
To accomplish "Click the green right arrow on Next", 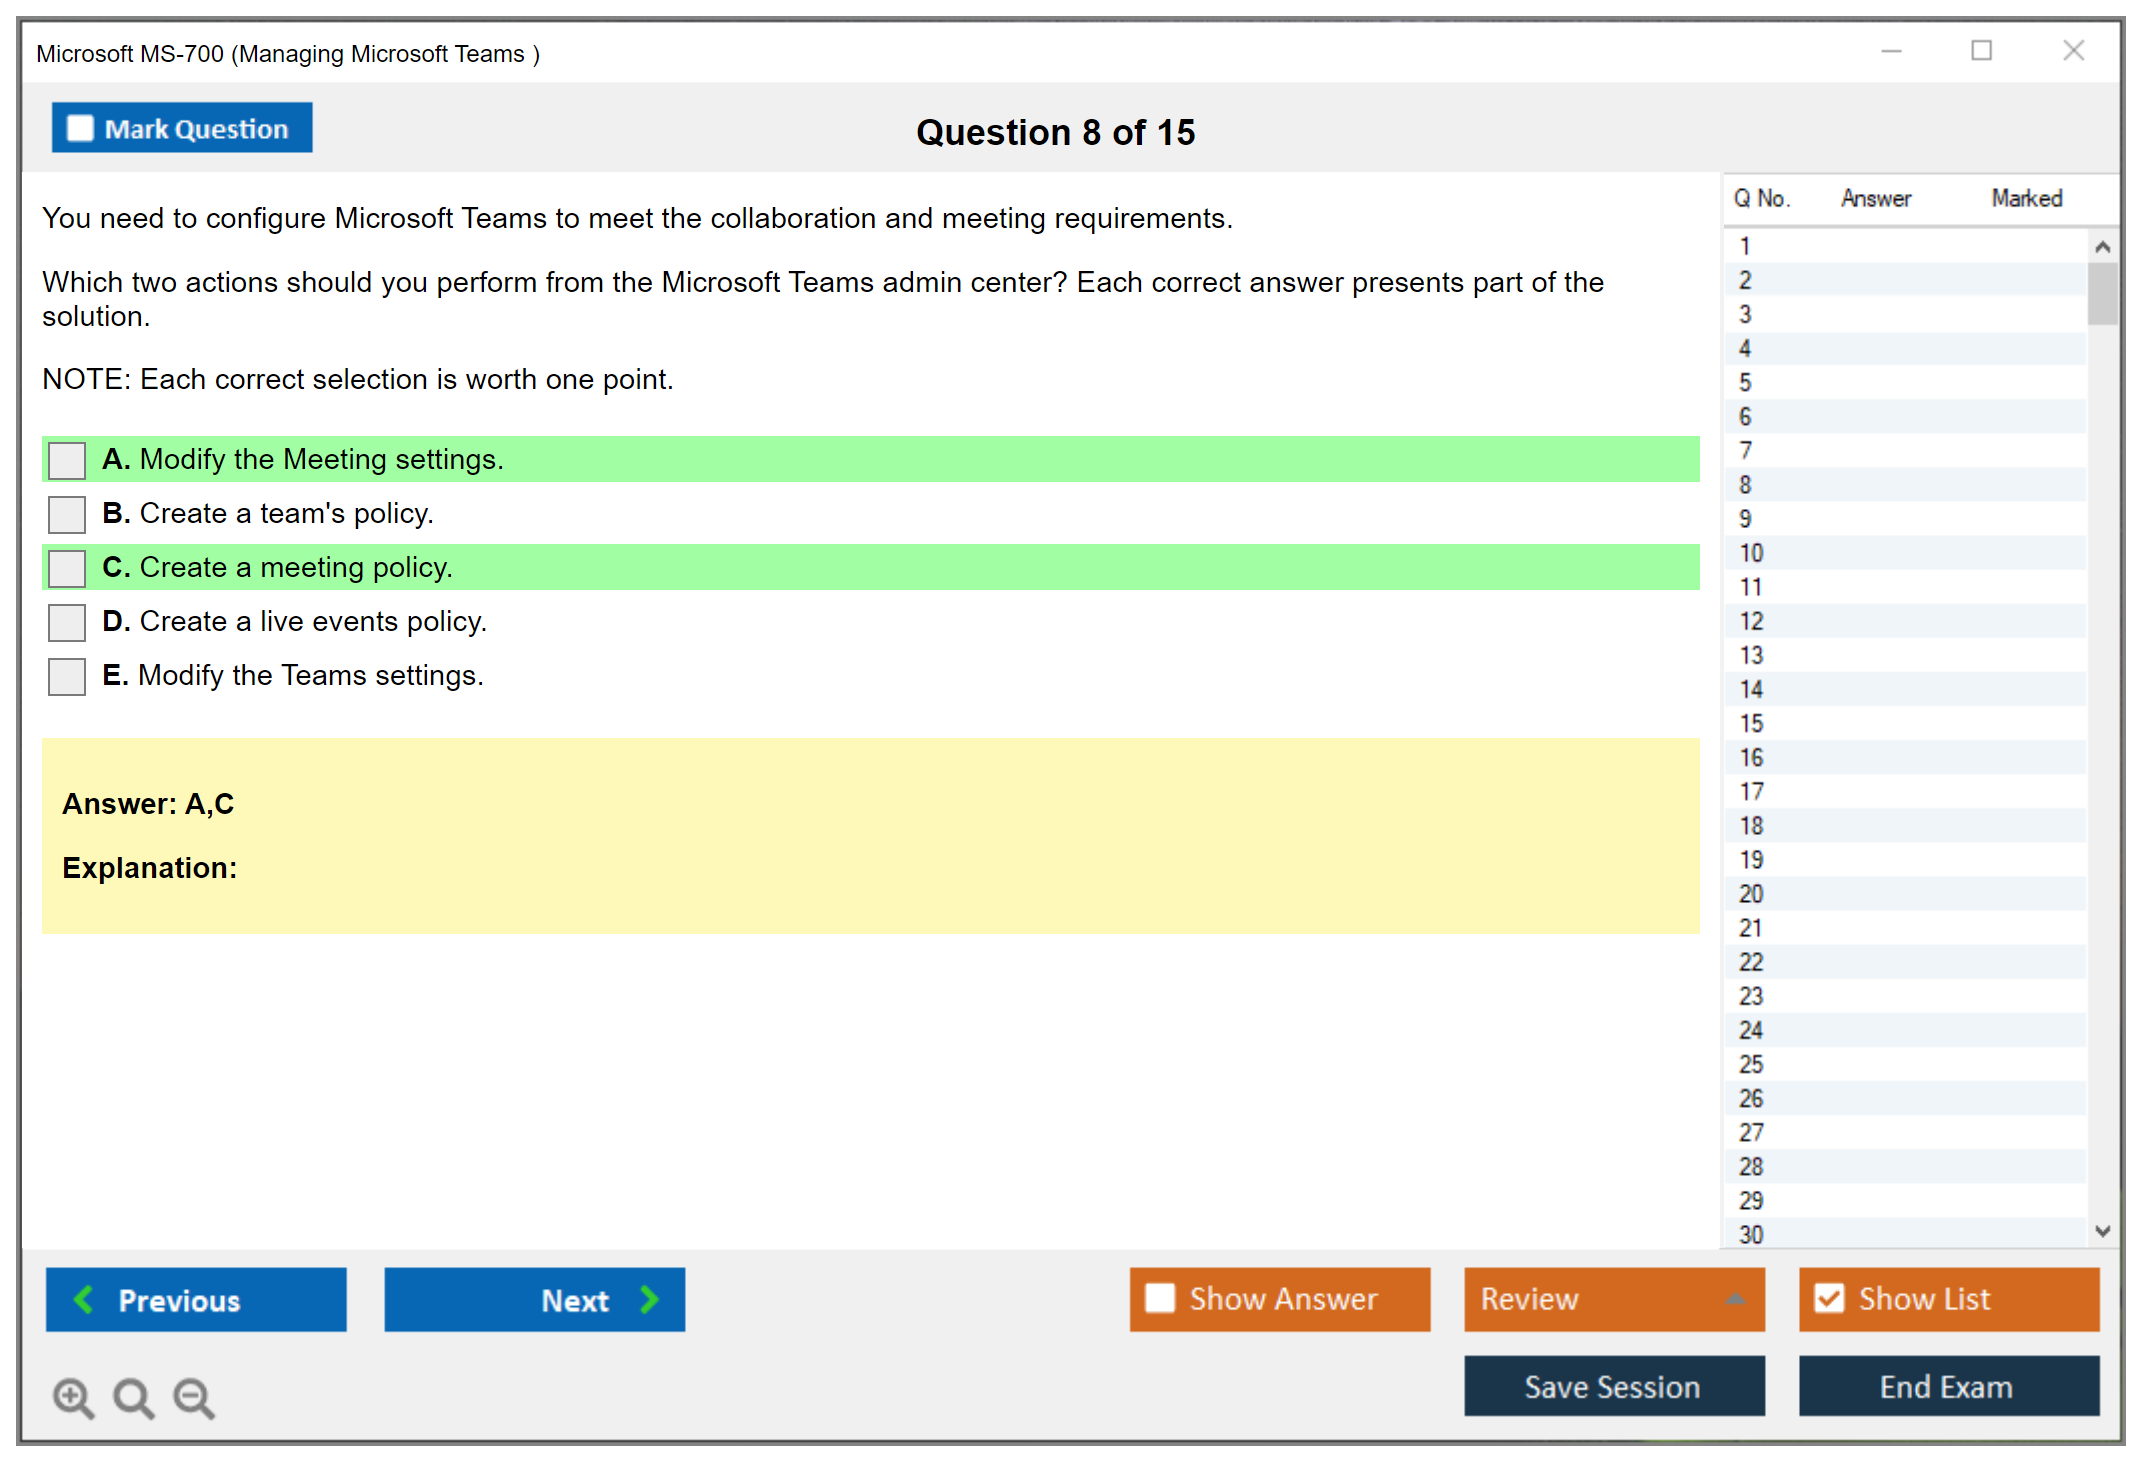I will tap(649, 1299).
